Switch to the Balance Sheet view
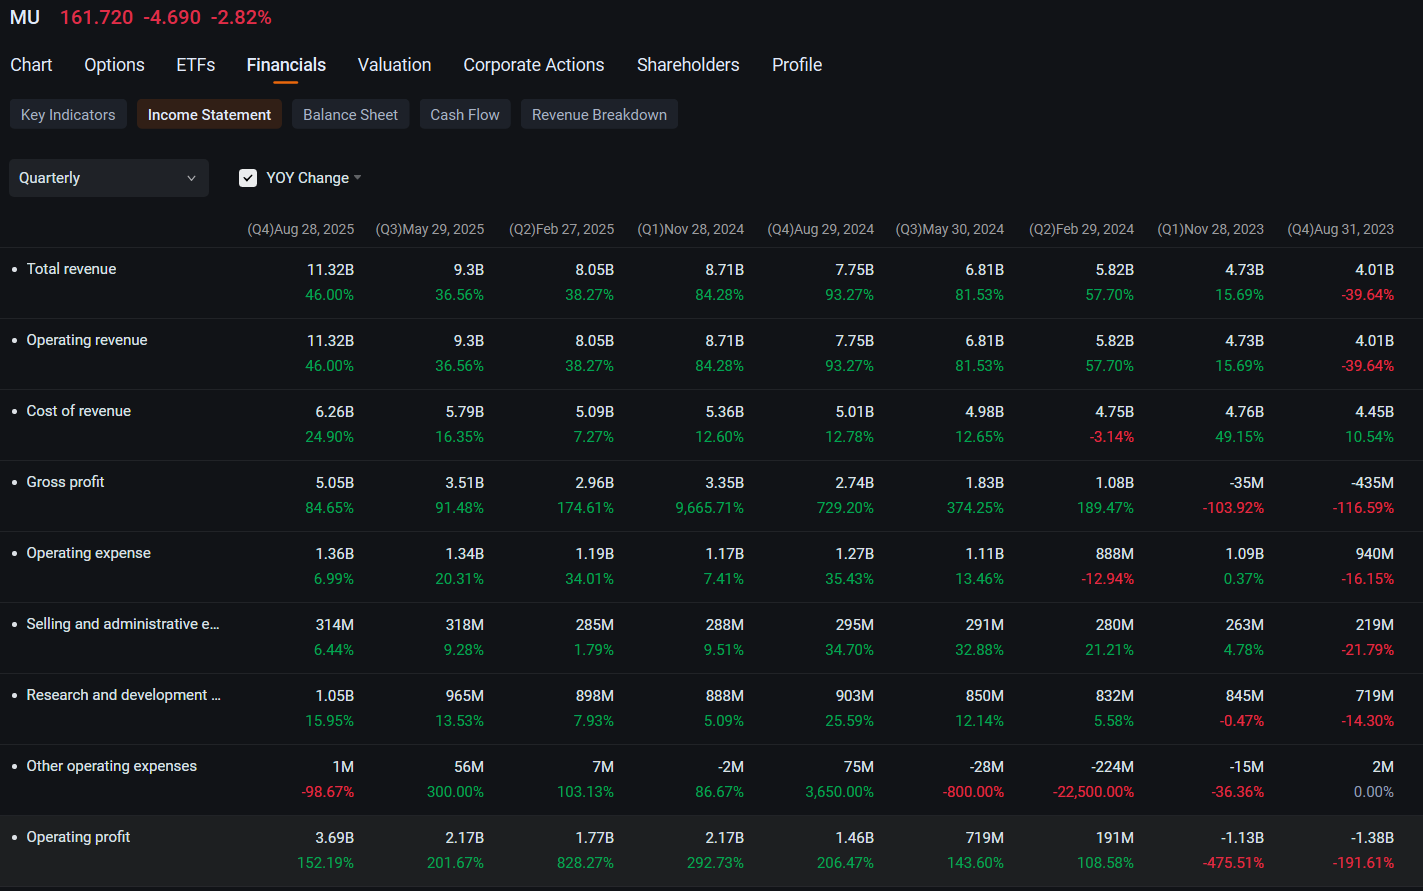The width and height of the screenshot is (1423, 891). click(x=350, y=115)
